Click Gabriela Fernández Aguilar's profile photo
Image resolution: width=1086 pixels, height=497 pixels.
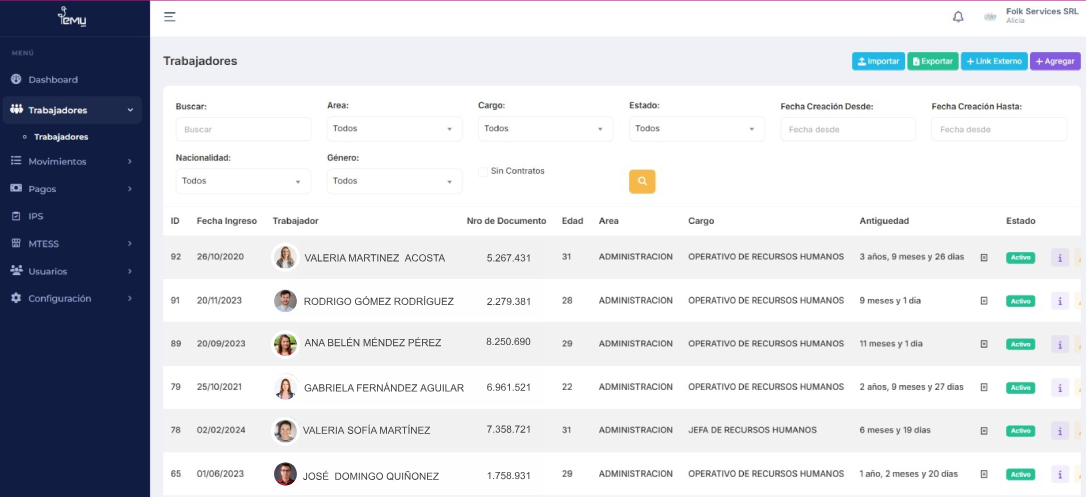(x=285, y=388)
